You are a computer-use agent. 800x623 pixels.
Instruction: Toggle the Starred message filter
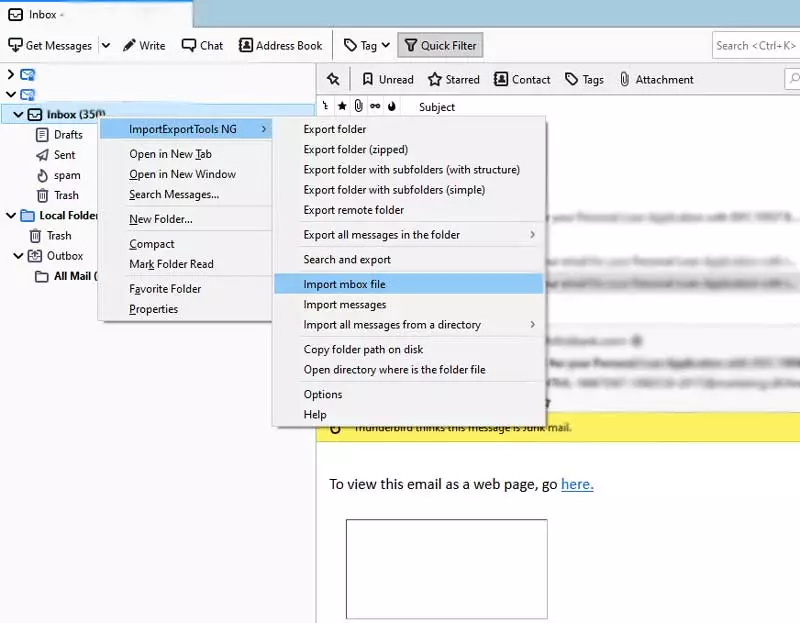tap(453, 79)
